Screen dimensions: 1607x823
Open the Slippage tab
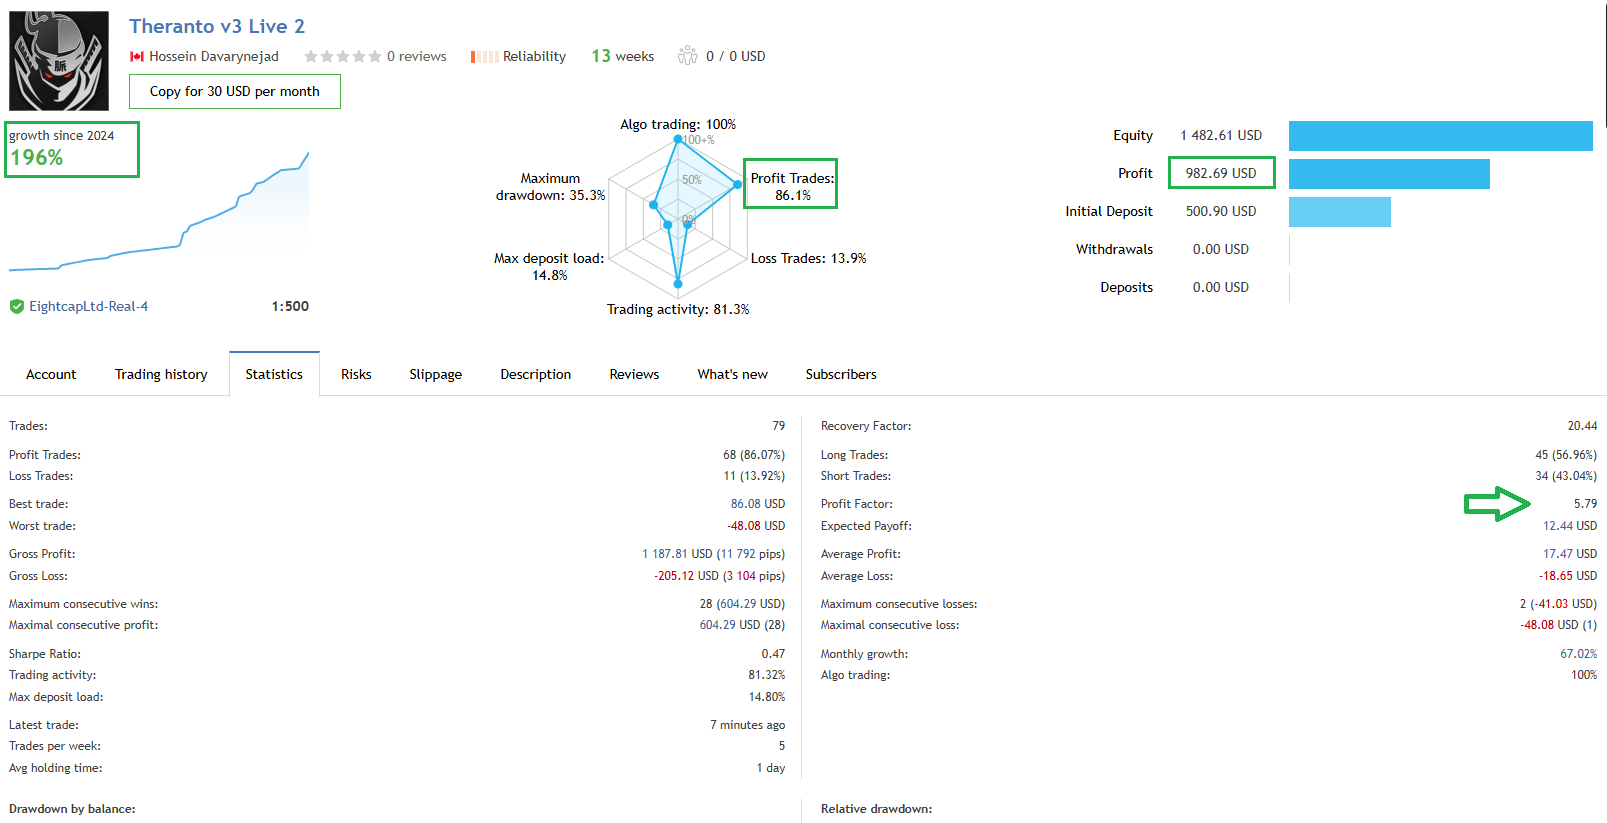coord(435,374)
